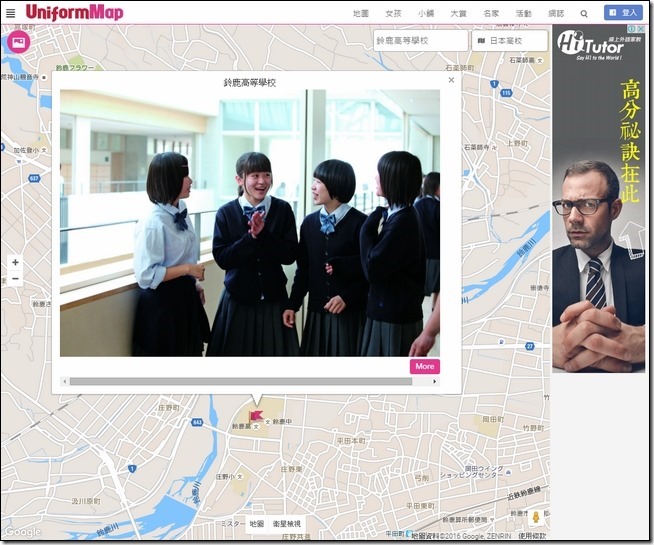Open the hamburger menu icon
Screen dimensions: 654x545
[x=11, y=13]
